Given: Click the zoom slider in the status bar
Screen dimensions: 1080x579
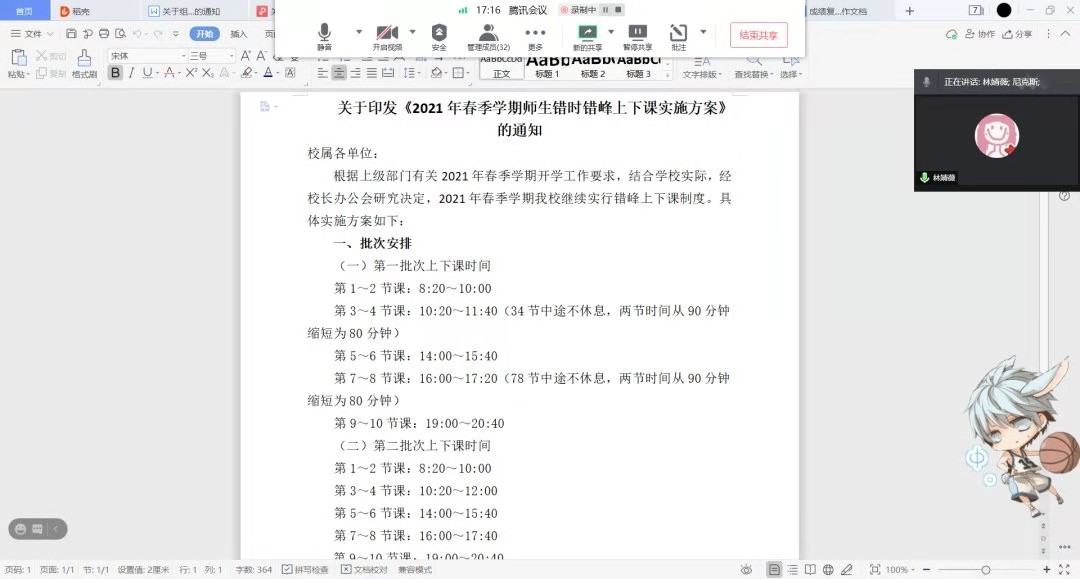Looking at the screenshot, I should tap(985, 569).
